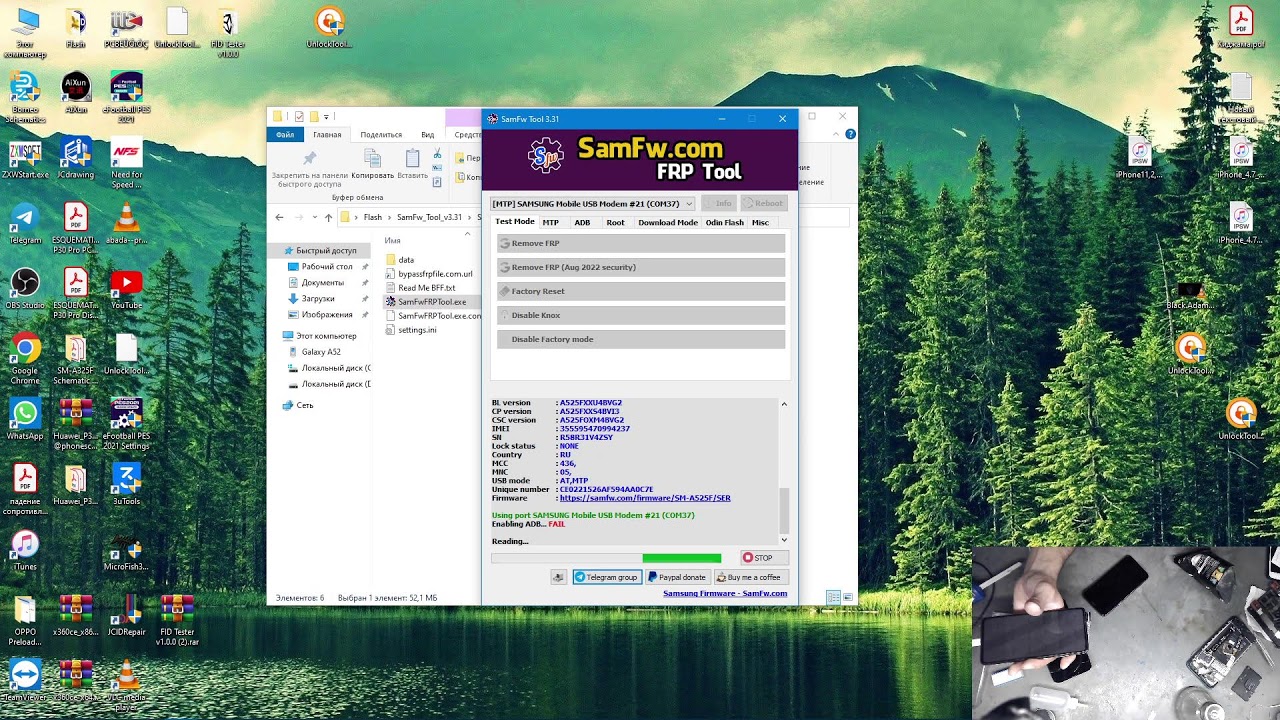Viewport: 1280px width, 720px height.
Task: Open the samfw.com firmware SM-A525F link
Action: (x=645, y=498)
